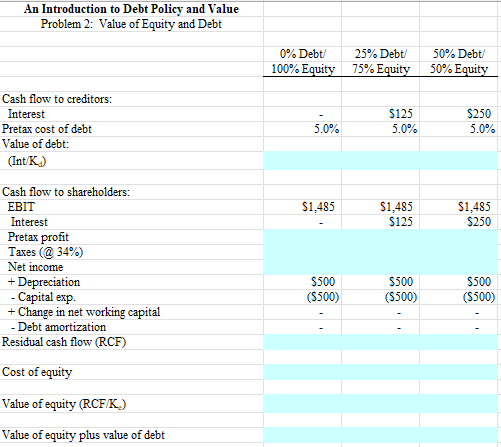Select 'Value of equity plus value of debt' label

[x=83, y=435]
